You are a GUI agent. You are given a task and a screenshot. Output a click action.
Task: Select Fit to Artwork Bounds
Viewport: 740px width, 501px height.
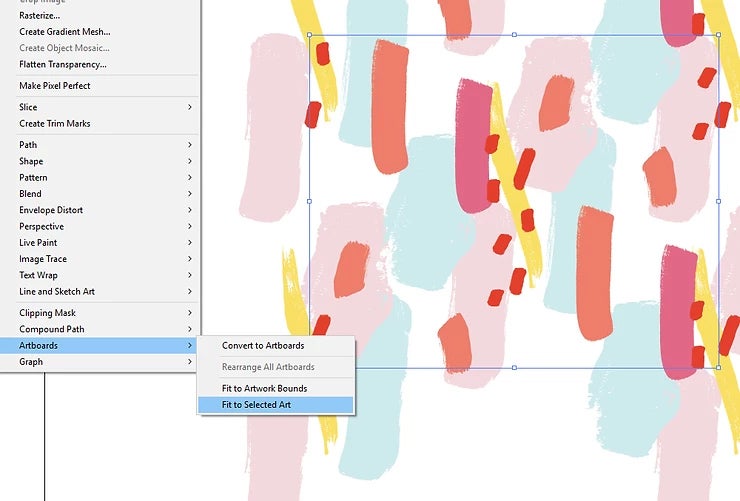[x=276, y=388]
